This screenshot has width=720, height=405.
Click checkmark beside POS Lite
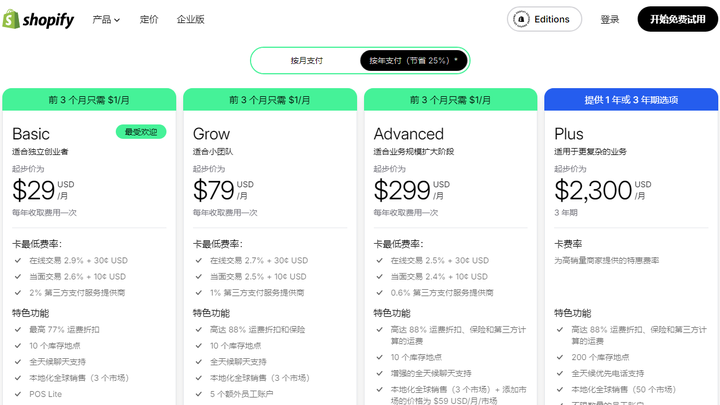18,394
